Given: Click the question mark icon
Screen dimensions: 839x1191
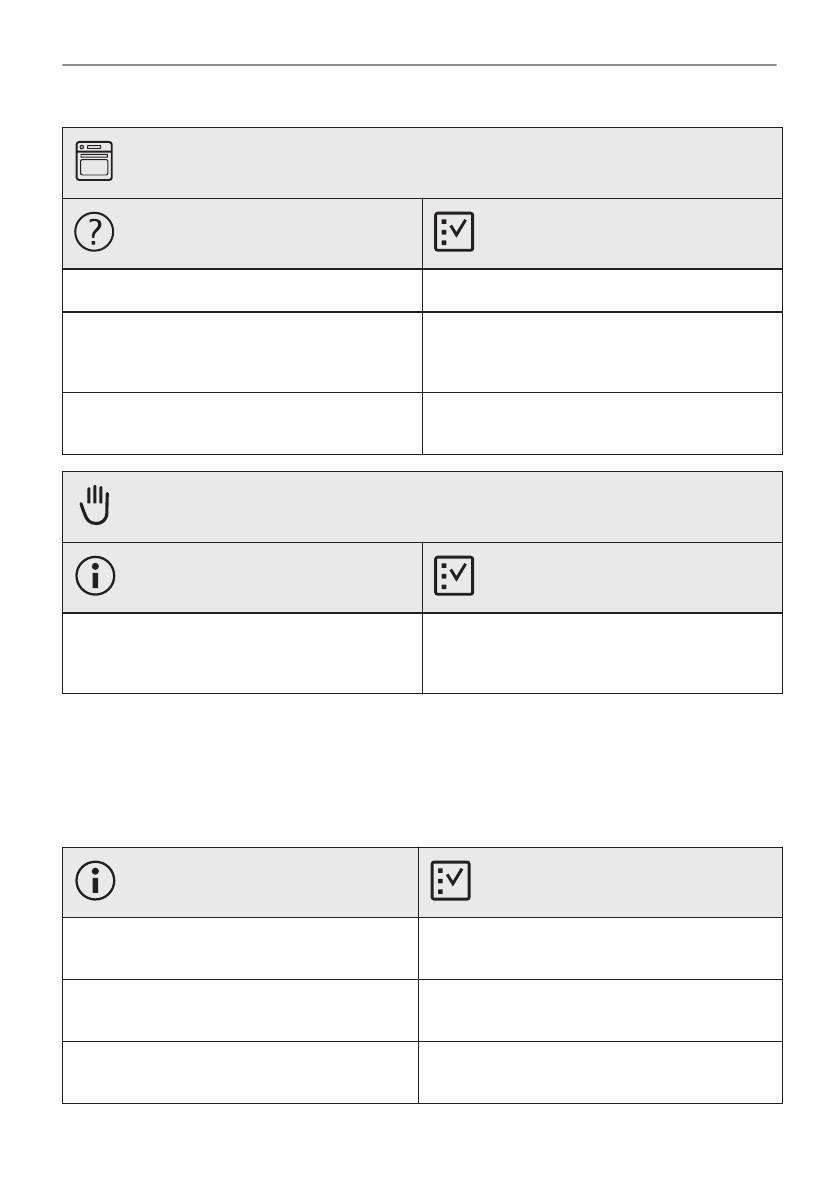Looking at the screenshot, I should 94,233.
